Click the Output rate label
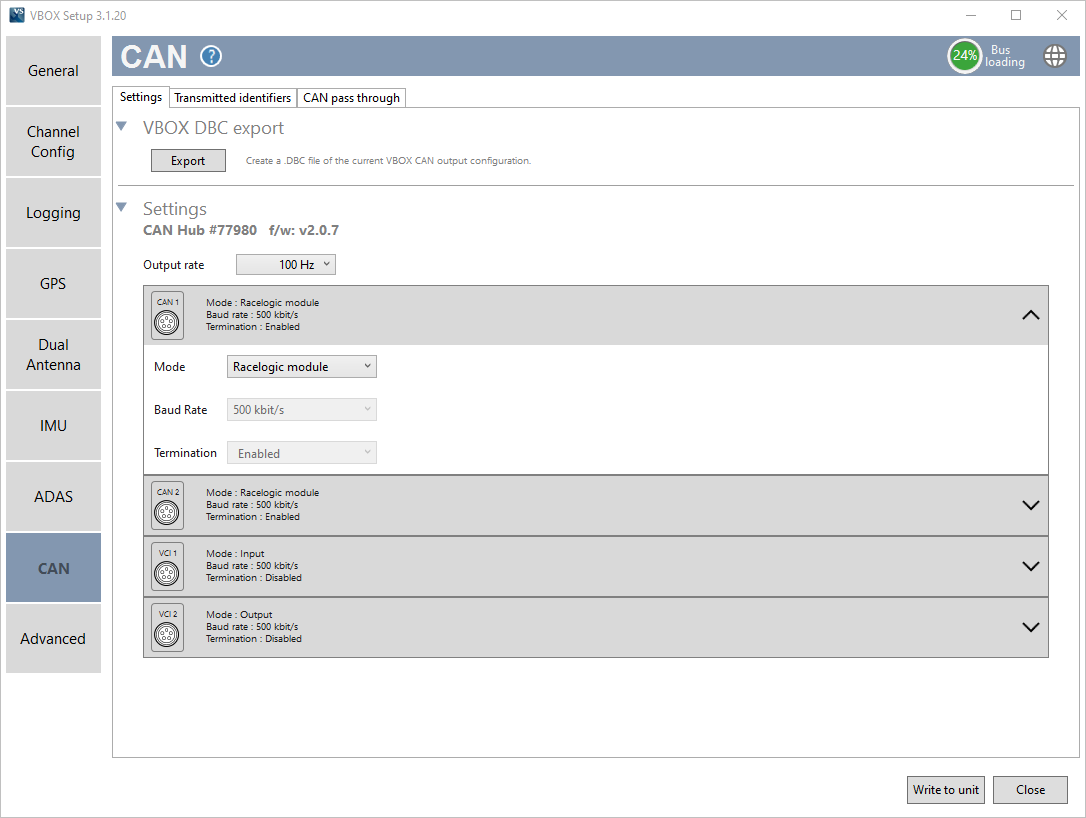This screenshot has height=818, width=1086. coord(174,265)
